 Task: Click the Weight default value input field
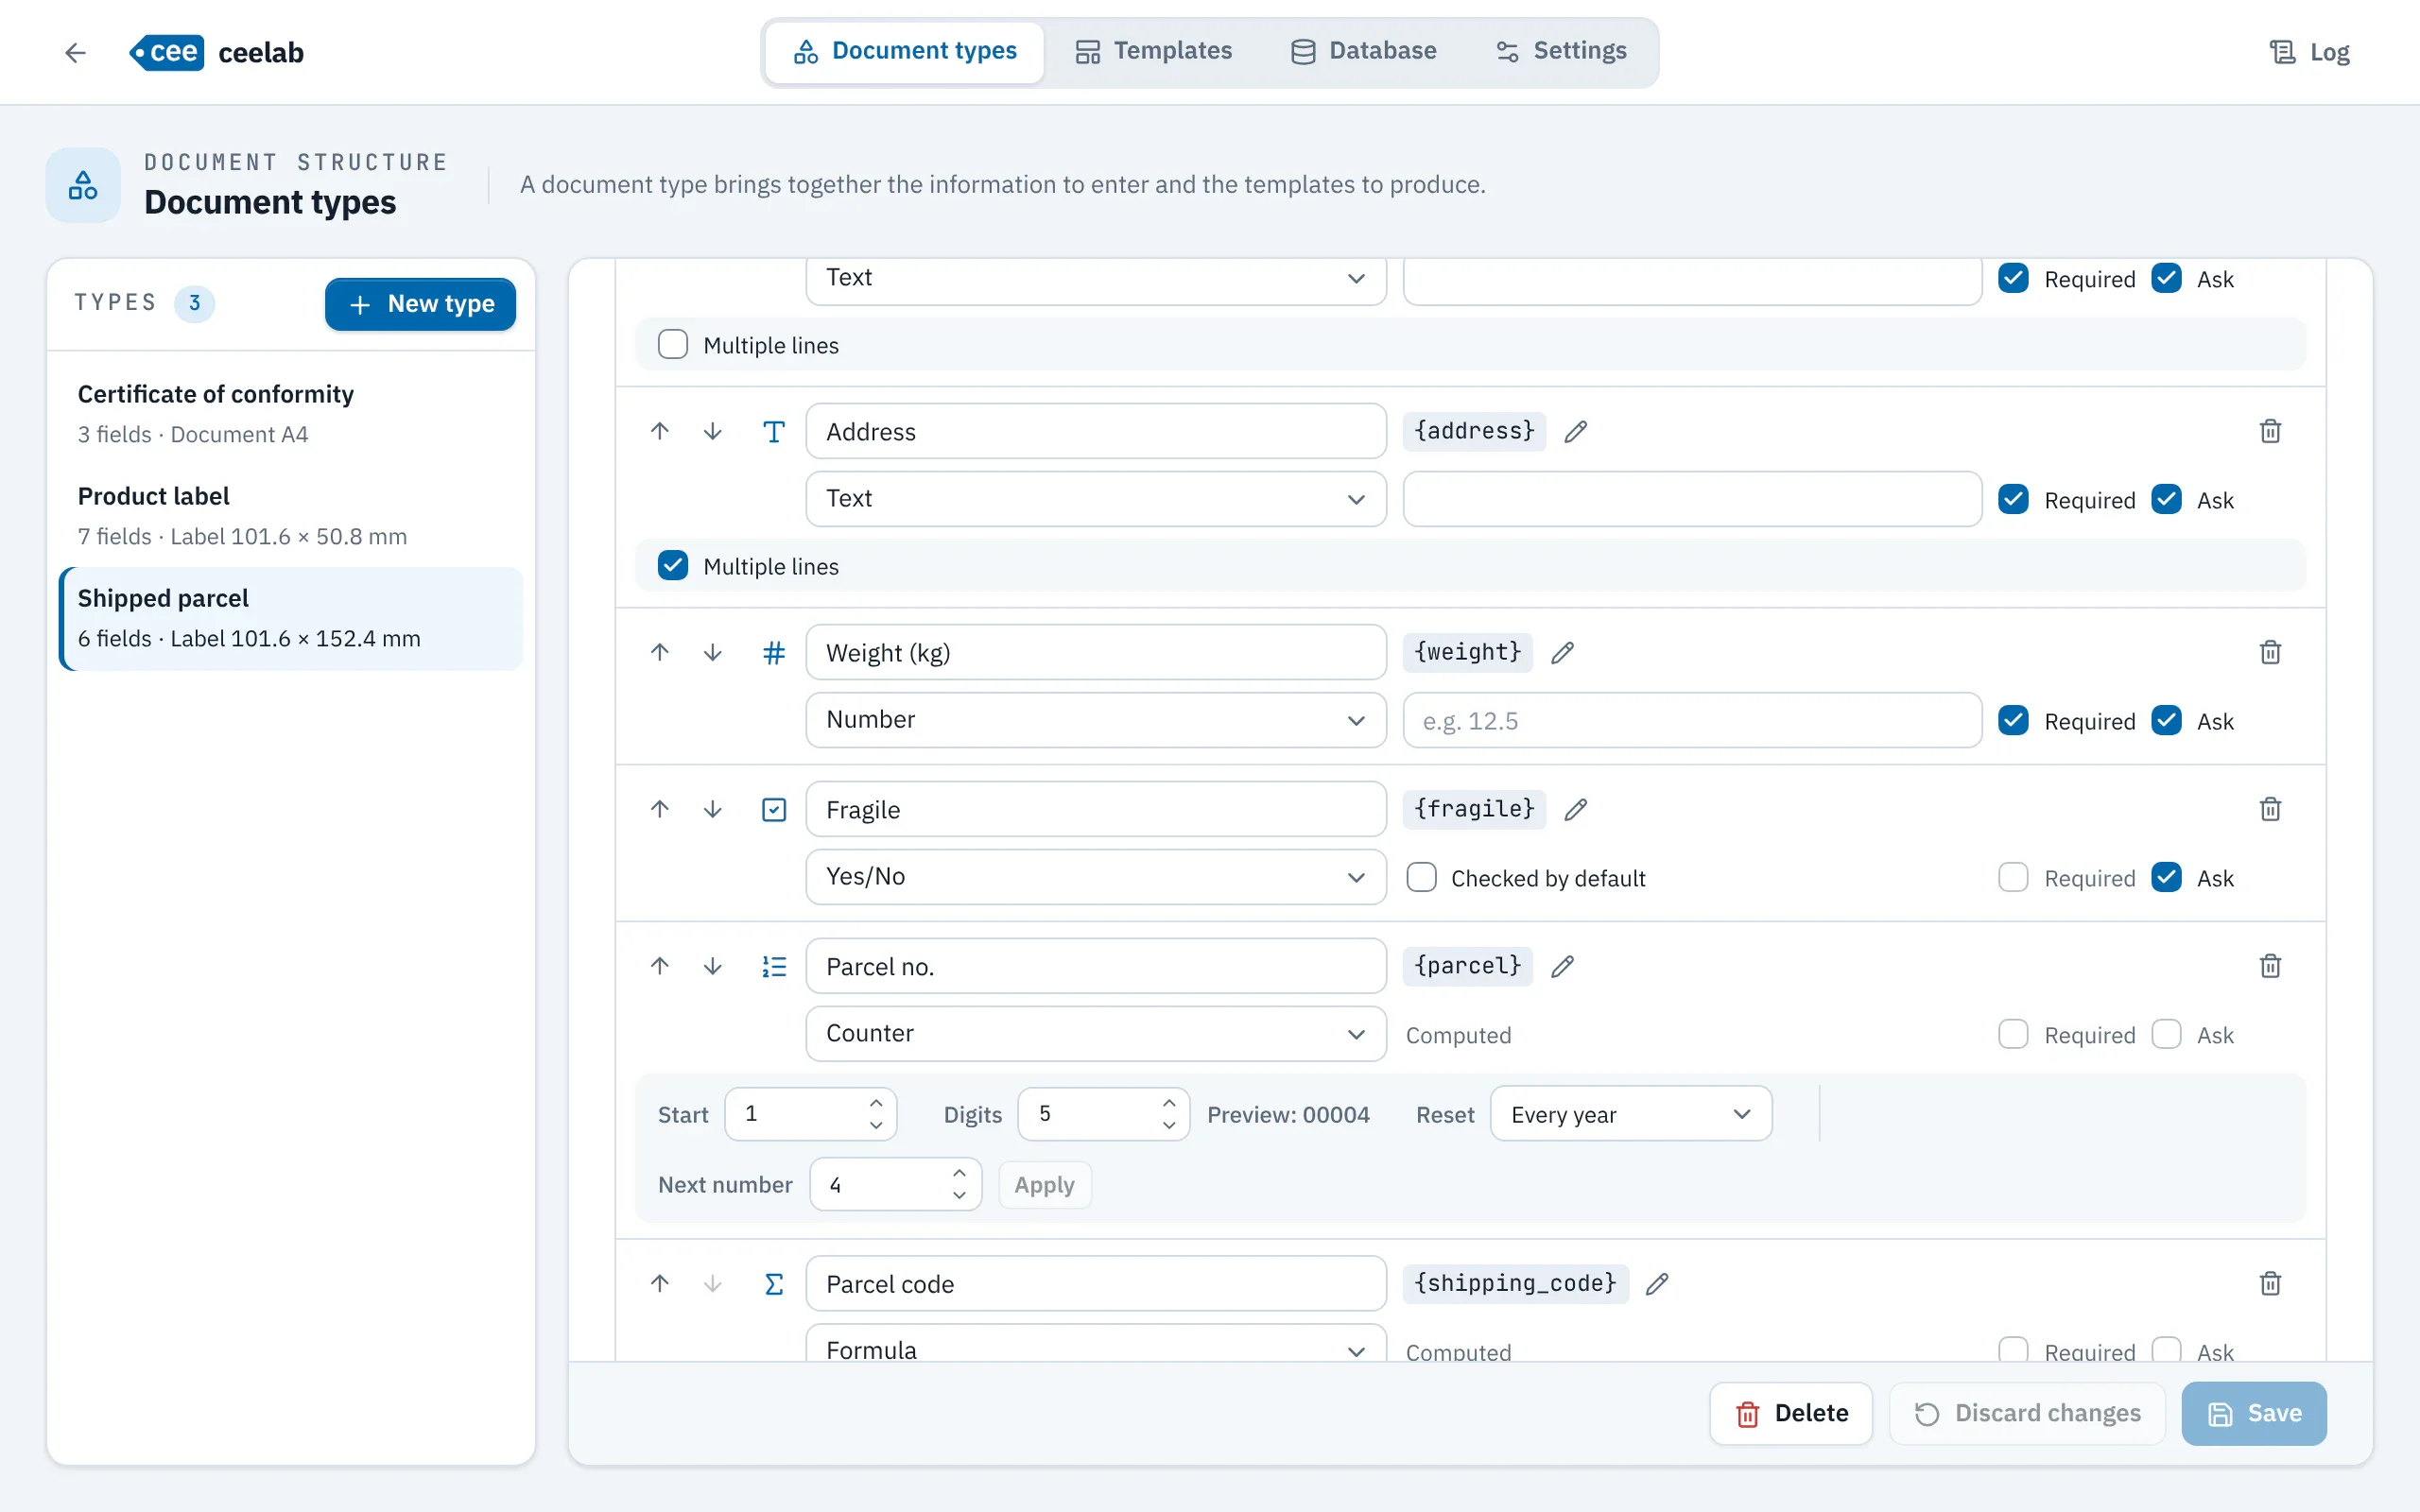coord(1692,720)
